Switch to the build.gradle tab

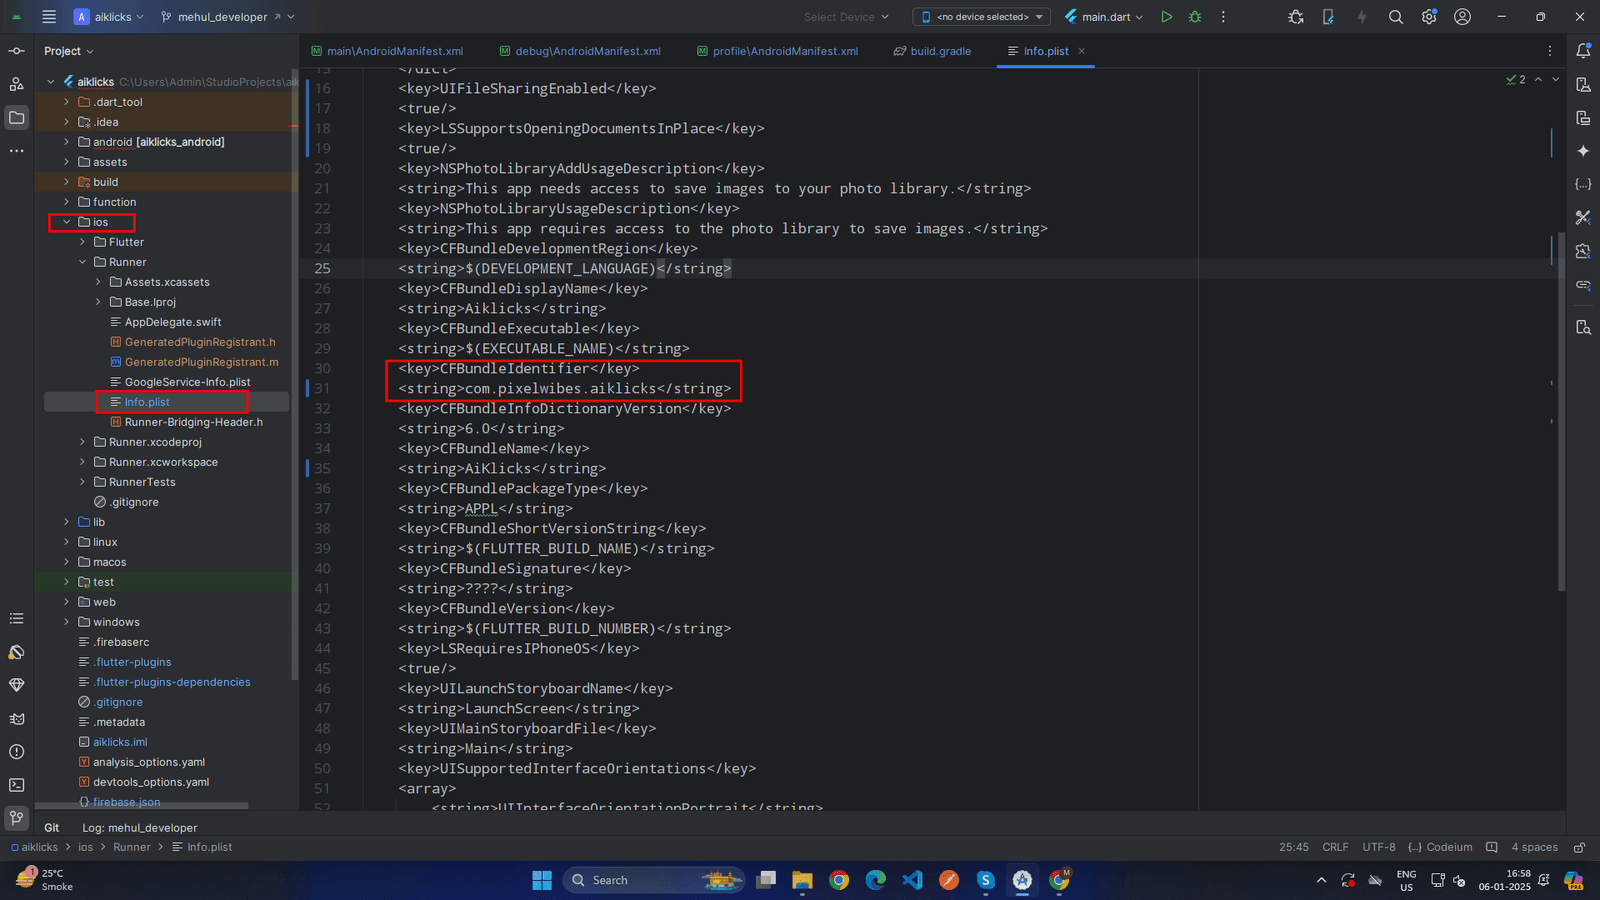940,51
